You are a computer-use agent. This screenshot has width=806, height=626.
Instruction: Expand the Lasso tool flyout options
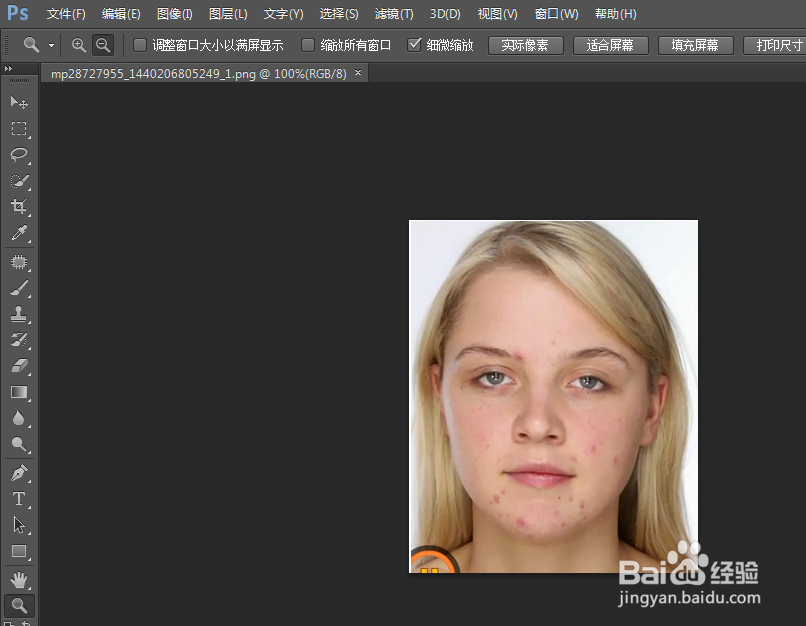tap(27, 161)
